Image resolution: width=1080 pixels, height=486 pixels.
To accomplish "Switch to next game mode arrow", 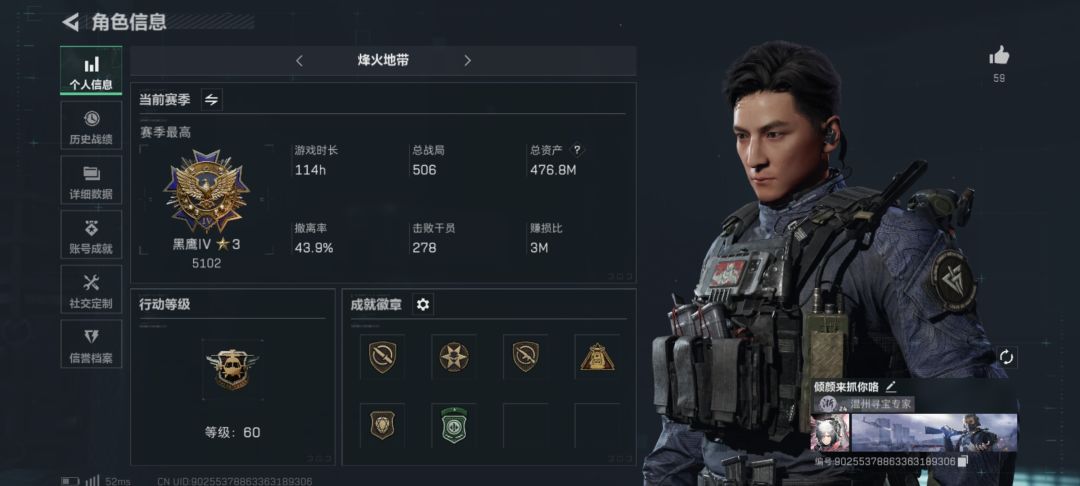I will (467, 61).
